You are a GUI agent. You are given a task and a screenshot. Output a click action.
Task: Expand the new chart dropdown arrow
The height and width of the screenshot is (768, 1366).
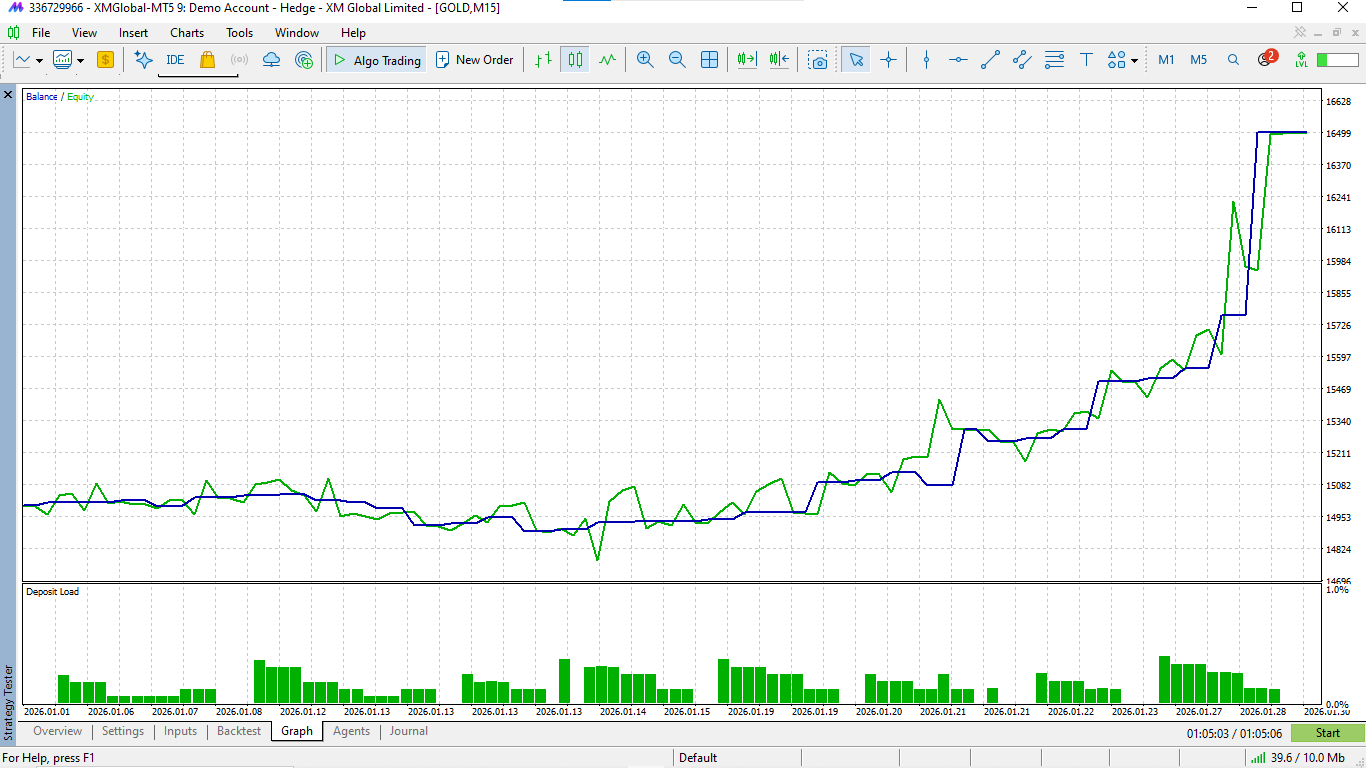(x=39, y=60)
